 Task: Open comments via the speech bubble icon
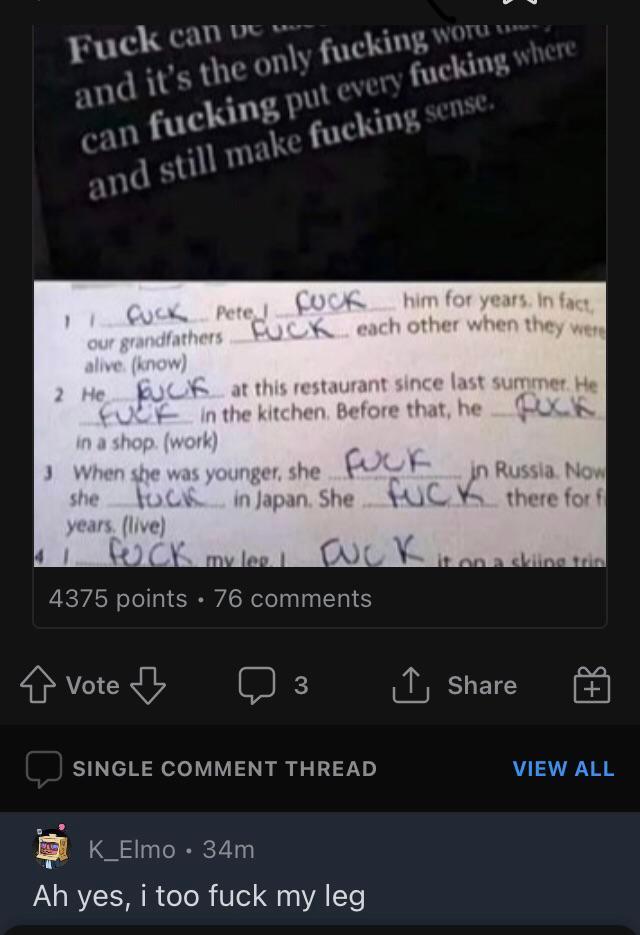(257, 685)
